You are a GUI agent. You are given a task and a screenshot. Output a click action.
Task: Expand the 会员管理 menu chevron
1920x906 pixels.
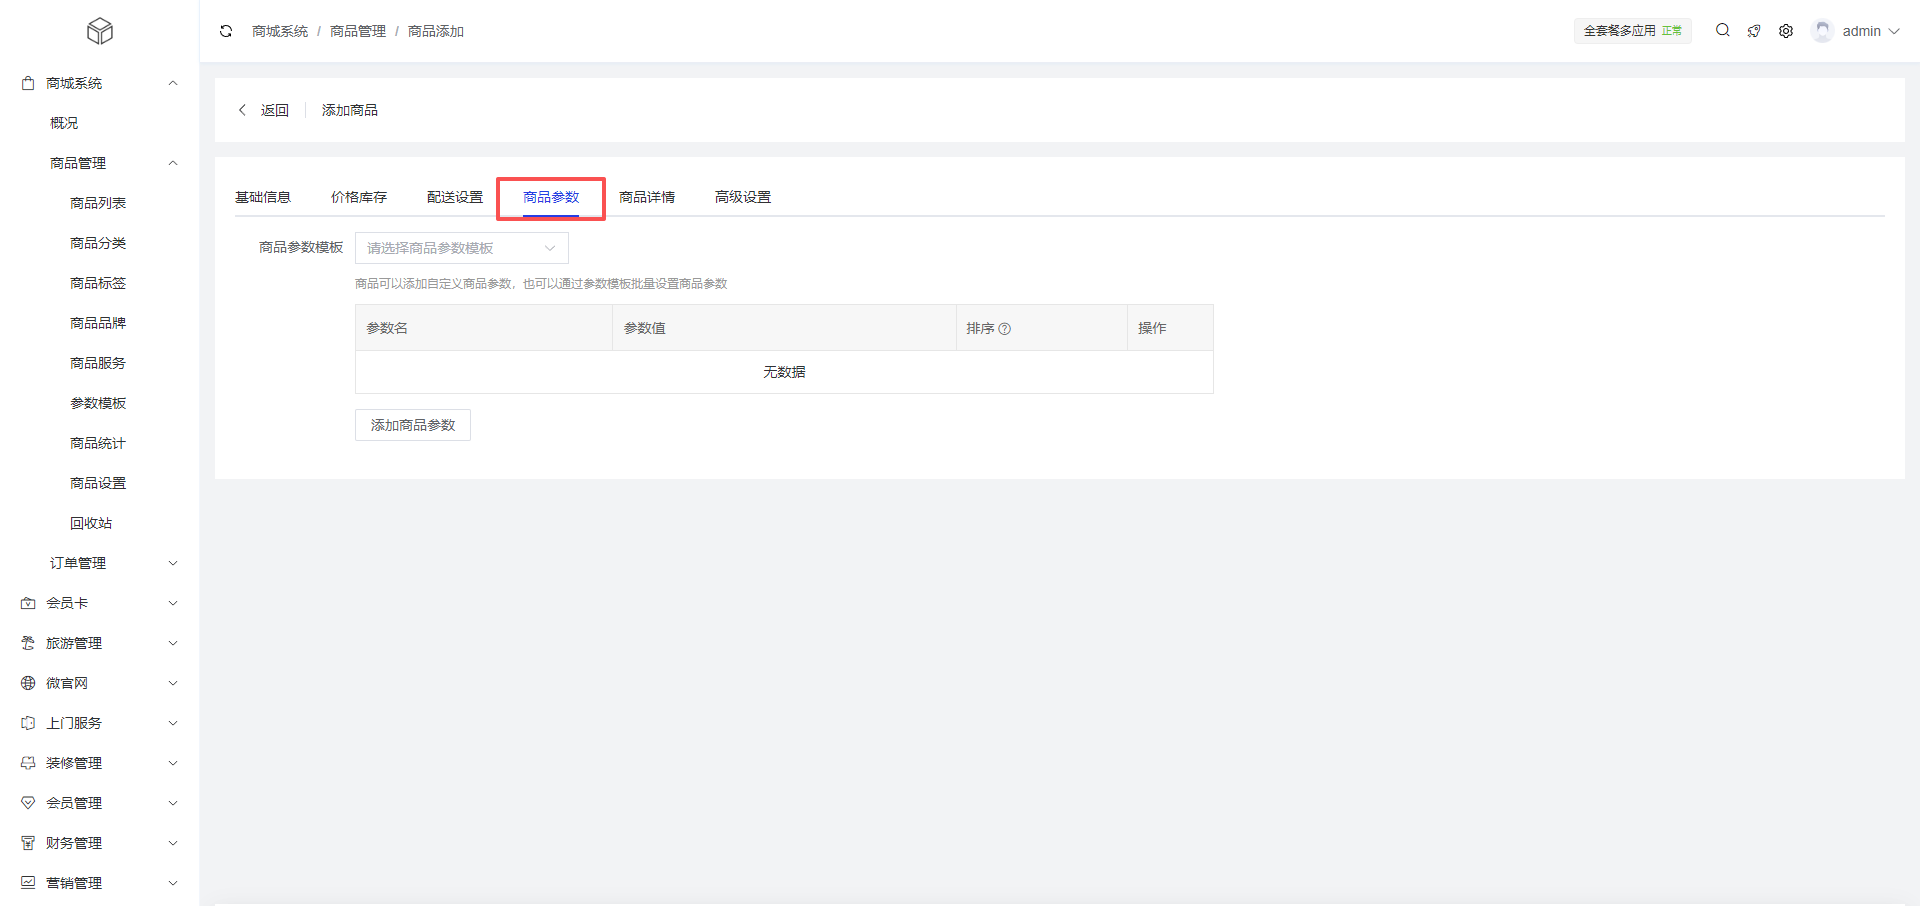tap(173, 803)
